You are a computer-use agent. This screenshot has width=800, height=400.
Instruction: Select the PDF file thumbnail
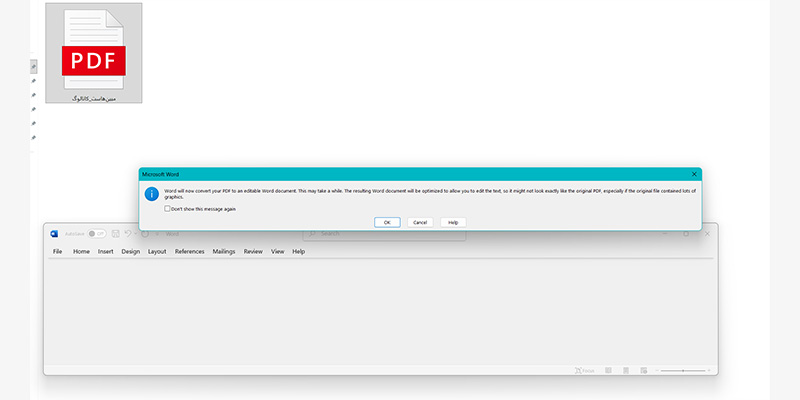93,53
